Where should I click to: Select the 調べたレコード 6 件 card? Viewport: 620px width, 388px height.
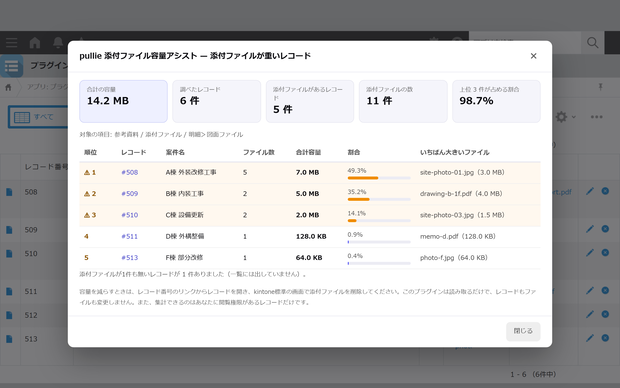217,101
